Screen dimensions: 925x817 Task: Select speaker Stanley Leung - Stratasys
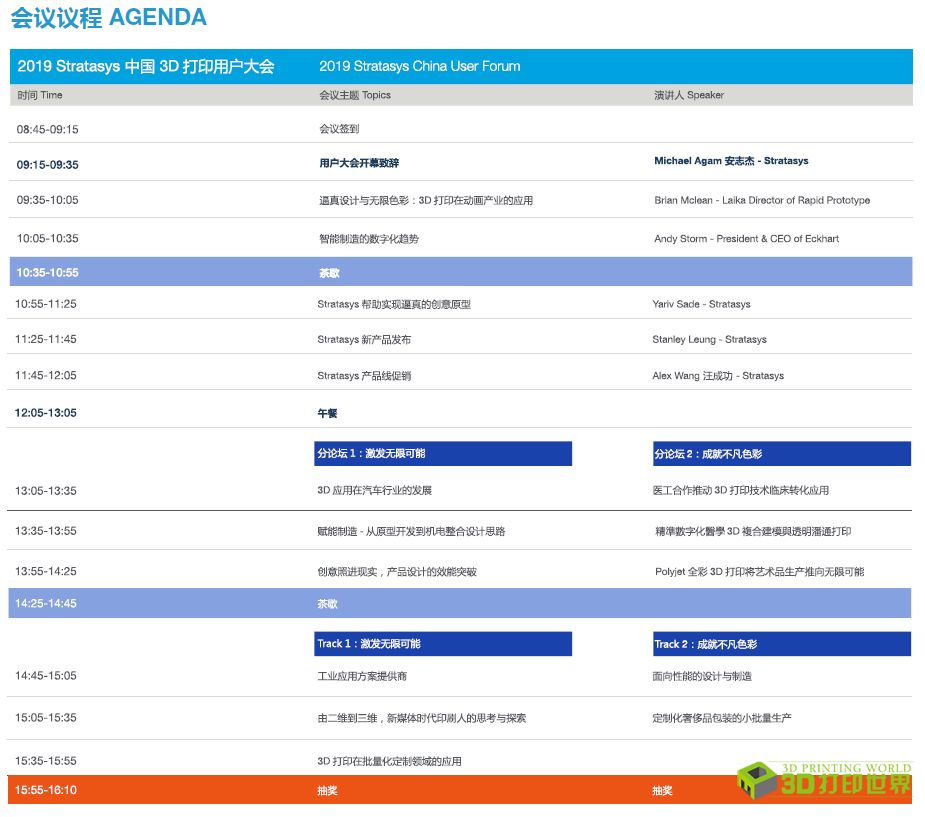(709, 339)
